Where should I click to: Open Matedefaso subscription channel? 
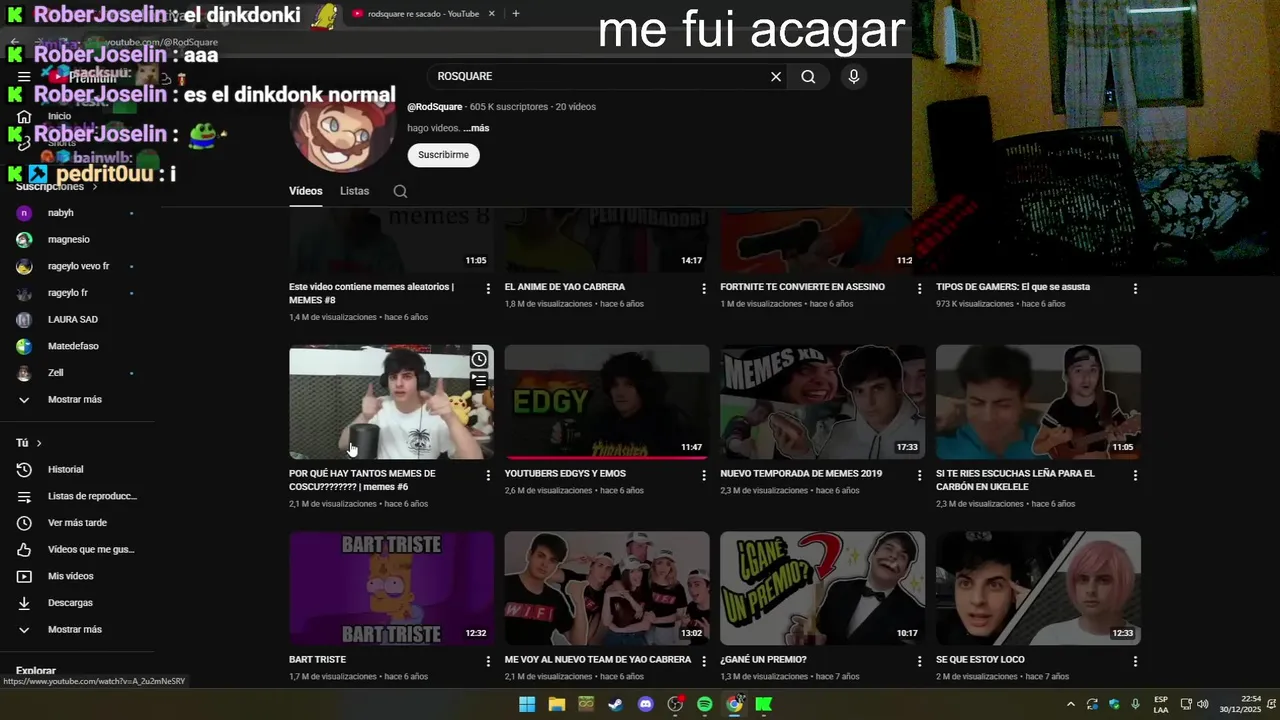coord(76,346)
